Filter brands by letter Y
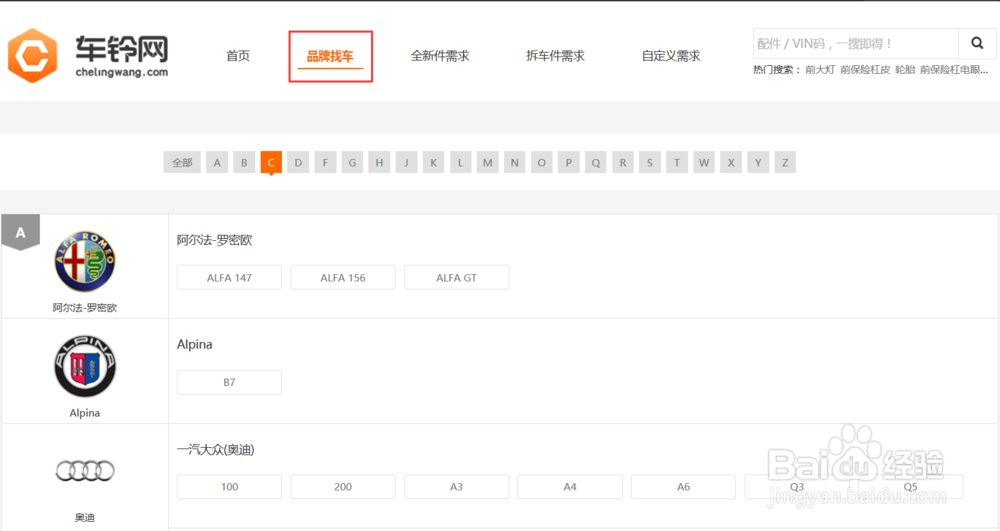The width and height of the screenshot is (1000, 531). click(x=758, y=163)
